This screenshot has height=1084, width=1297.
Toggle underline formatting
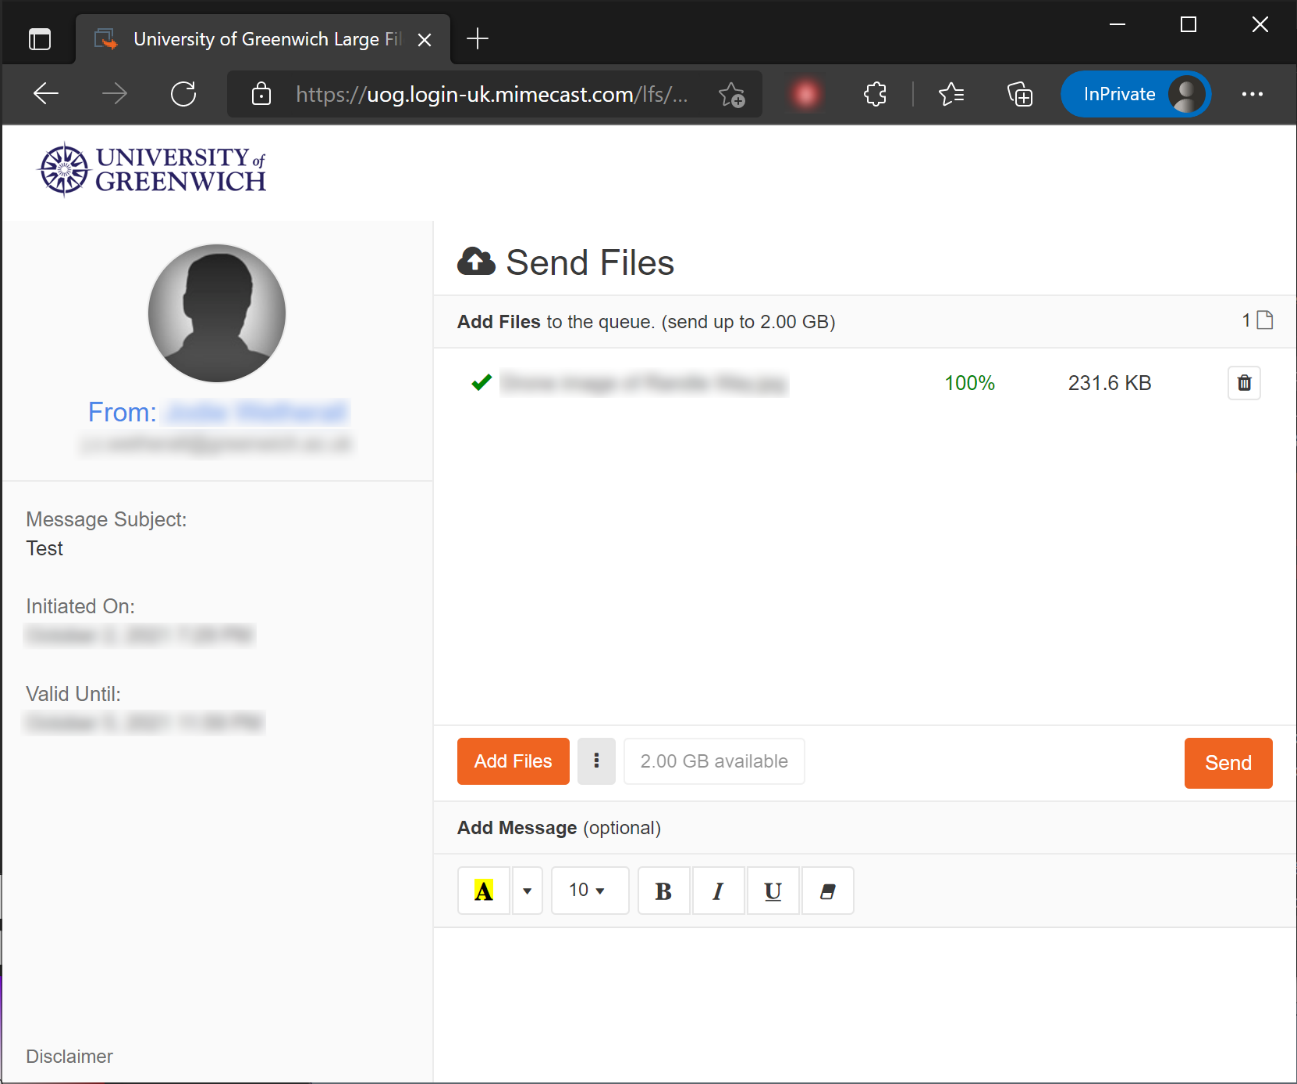click(x=773, y=891)
